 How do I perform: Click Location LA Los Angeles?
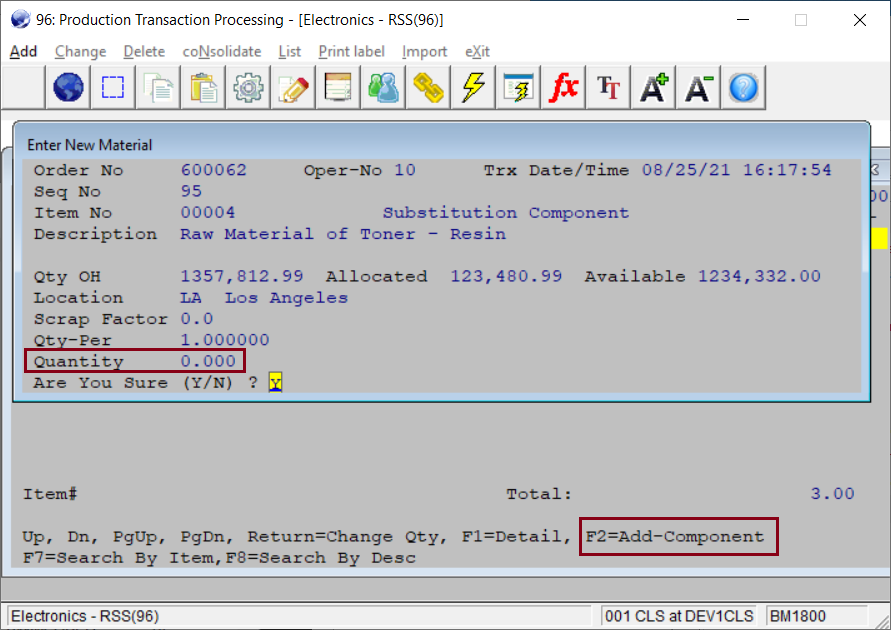(264, 298)
